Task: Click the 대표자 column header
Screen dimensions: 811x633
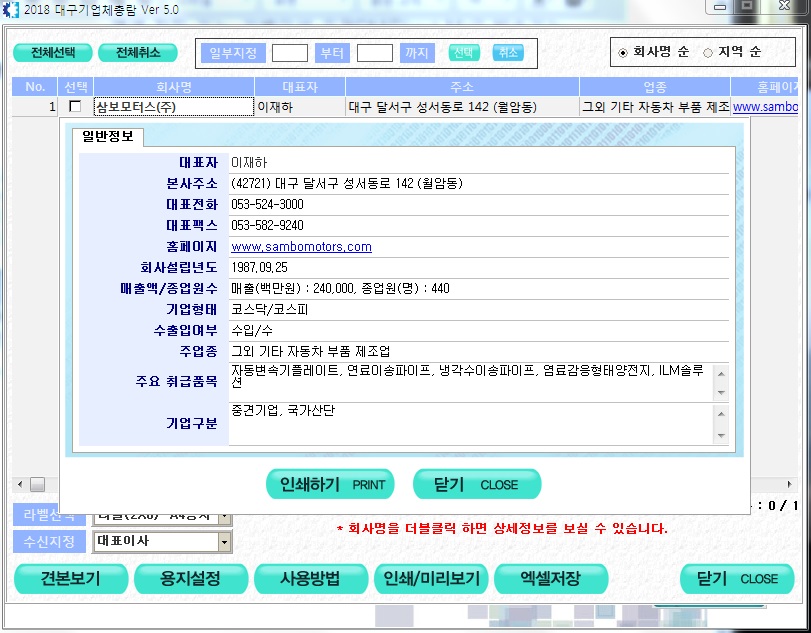Action: tap(300, 87)
